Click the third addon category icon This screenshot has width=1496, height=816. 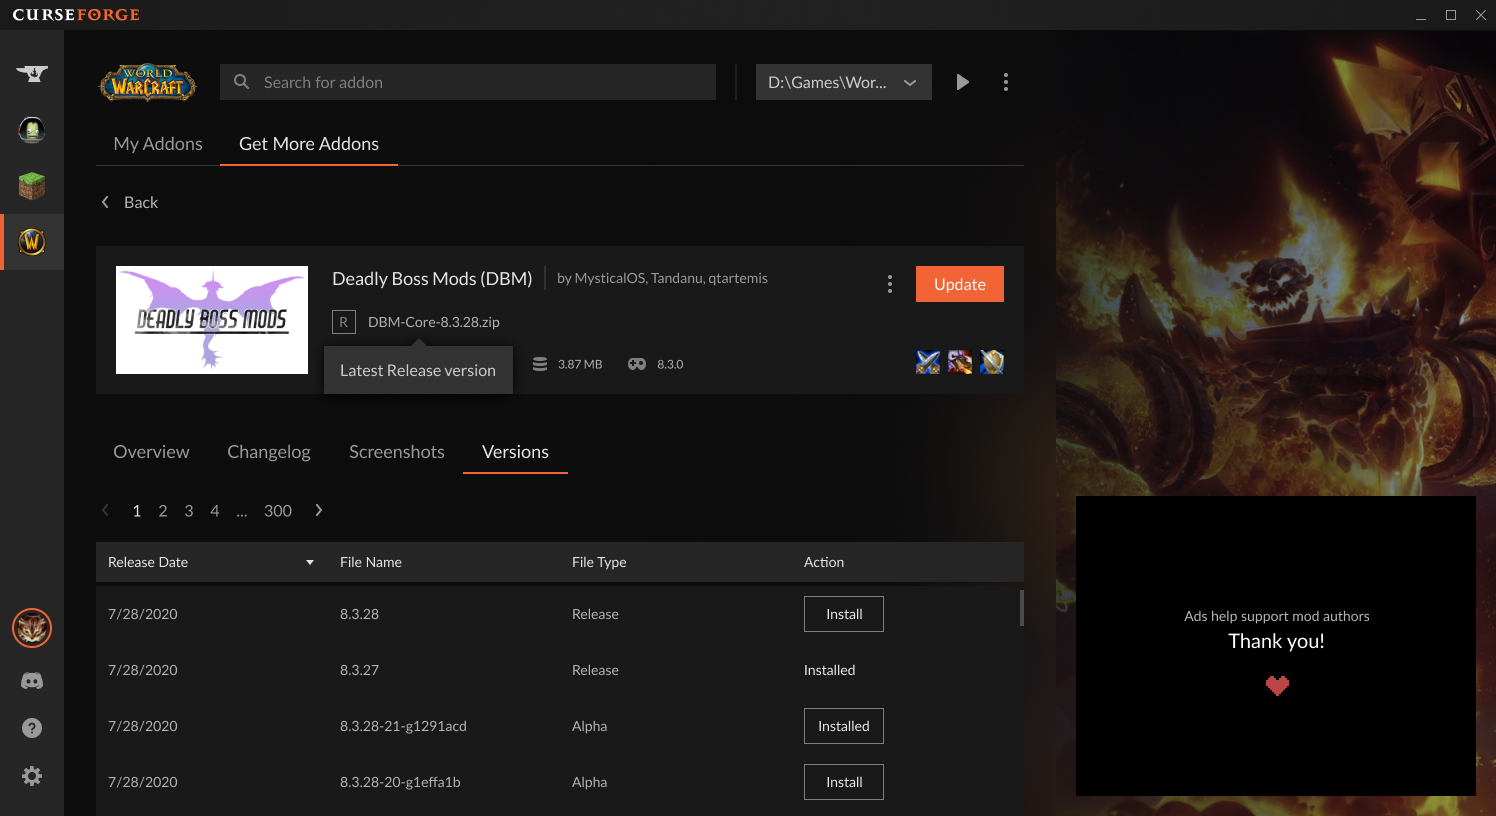(x=992, y=362)
